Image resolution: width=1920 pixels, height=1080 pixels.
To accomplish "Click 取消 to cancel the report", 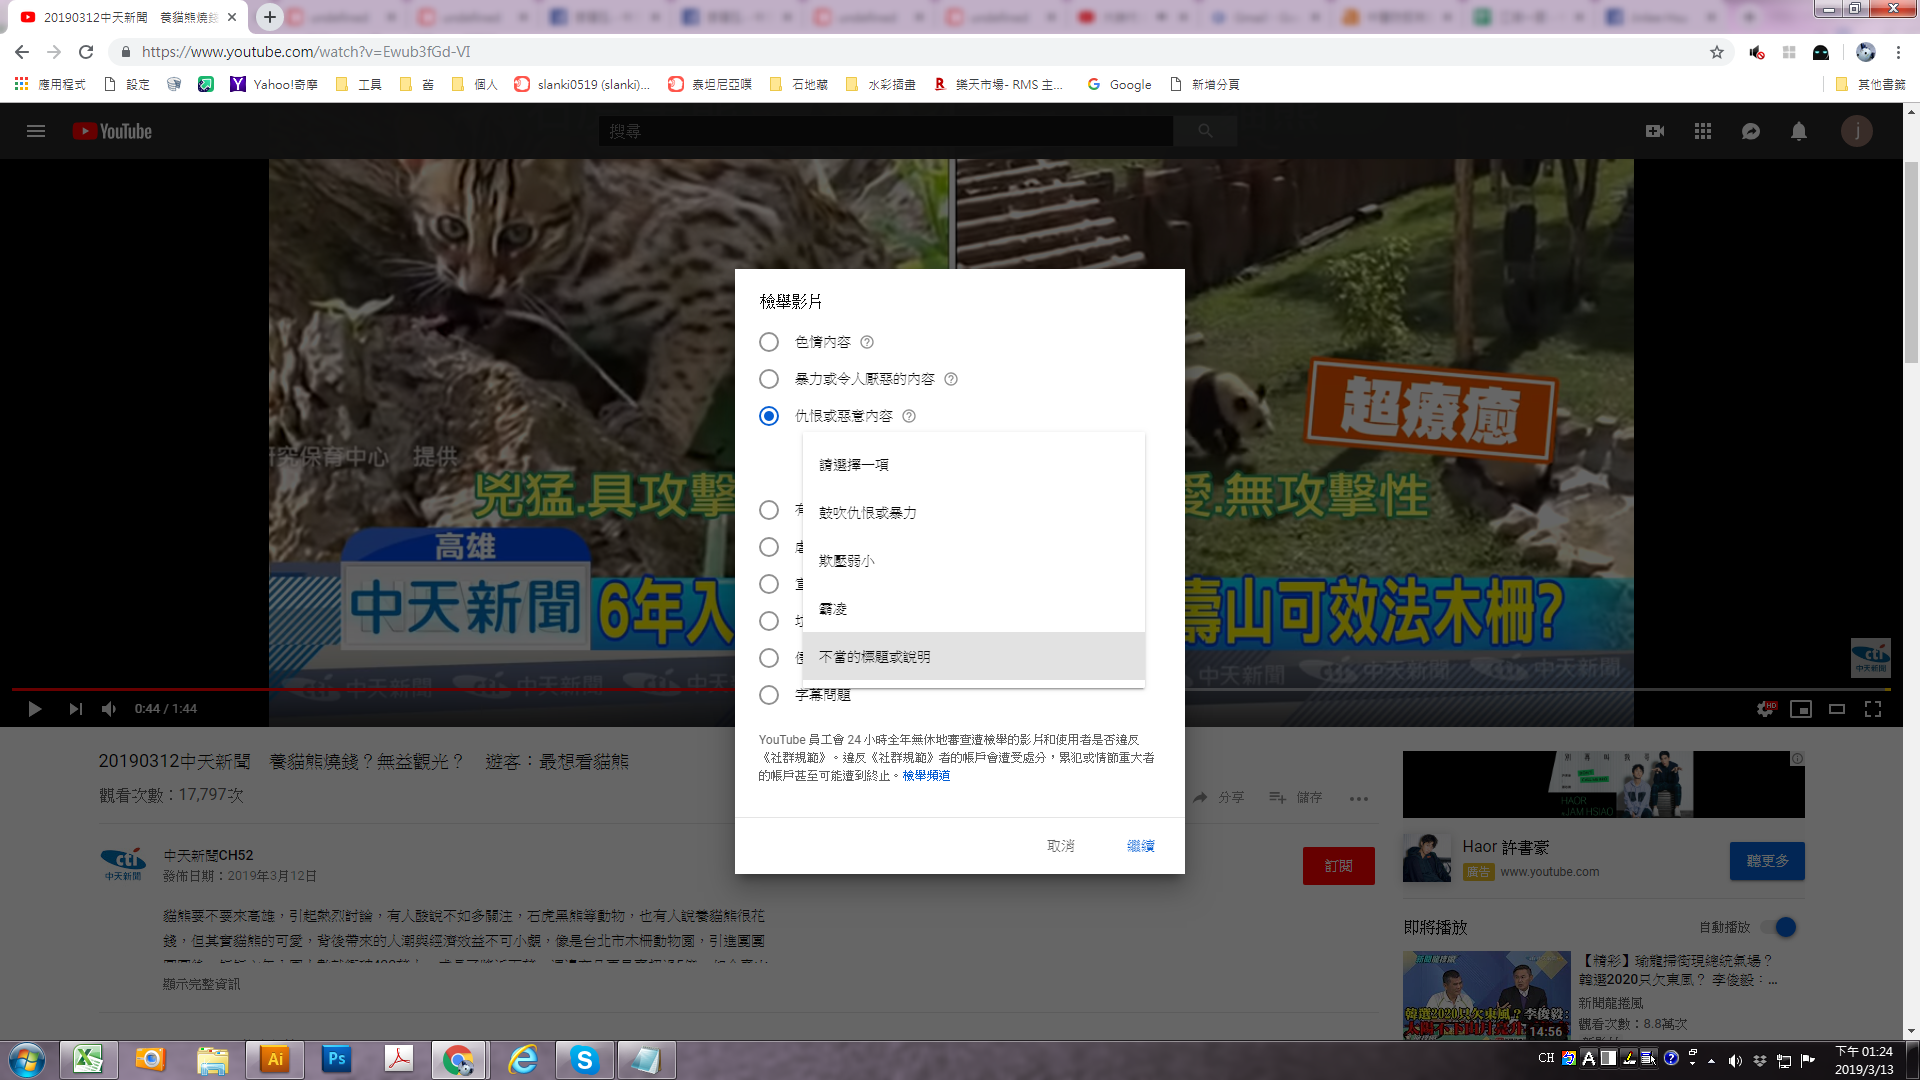I will 1060,846.
